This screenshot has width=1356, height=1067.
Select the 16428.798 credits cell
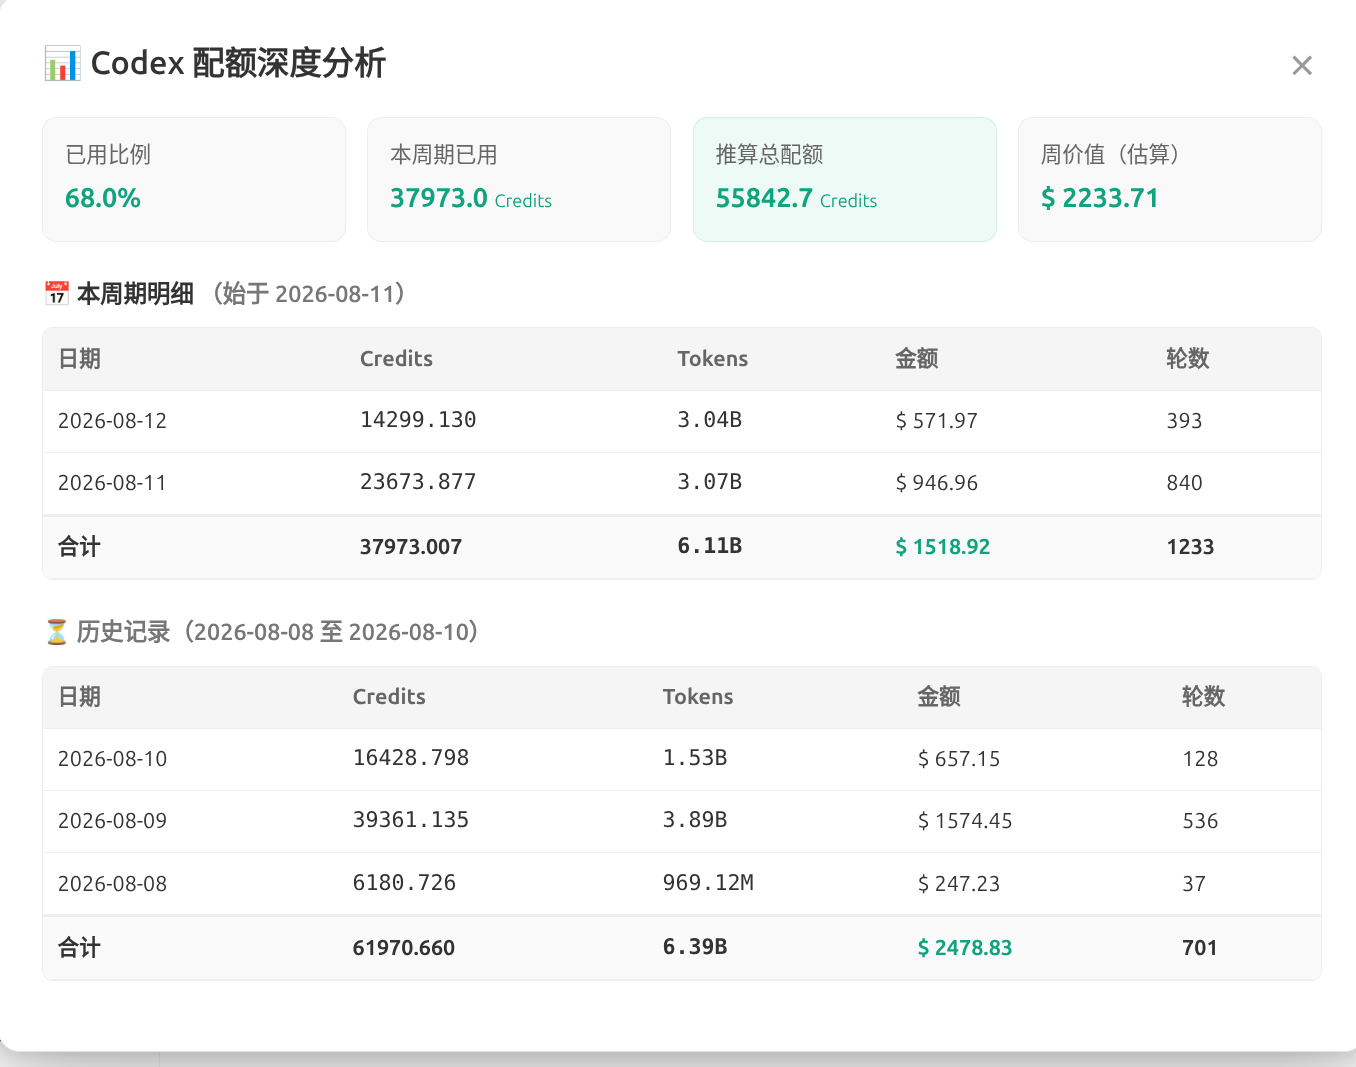411,758
